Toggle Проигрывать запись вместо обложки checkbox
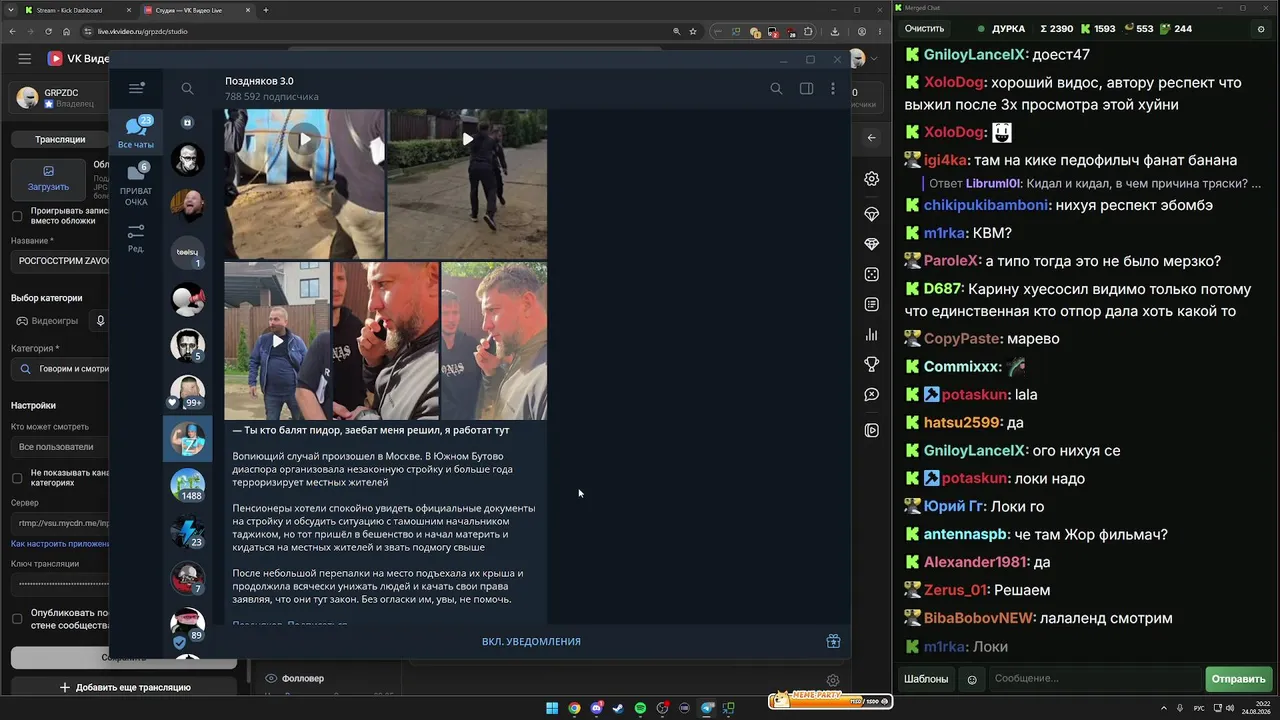 pos(17,216)
